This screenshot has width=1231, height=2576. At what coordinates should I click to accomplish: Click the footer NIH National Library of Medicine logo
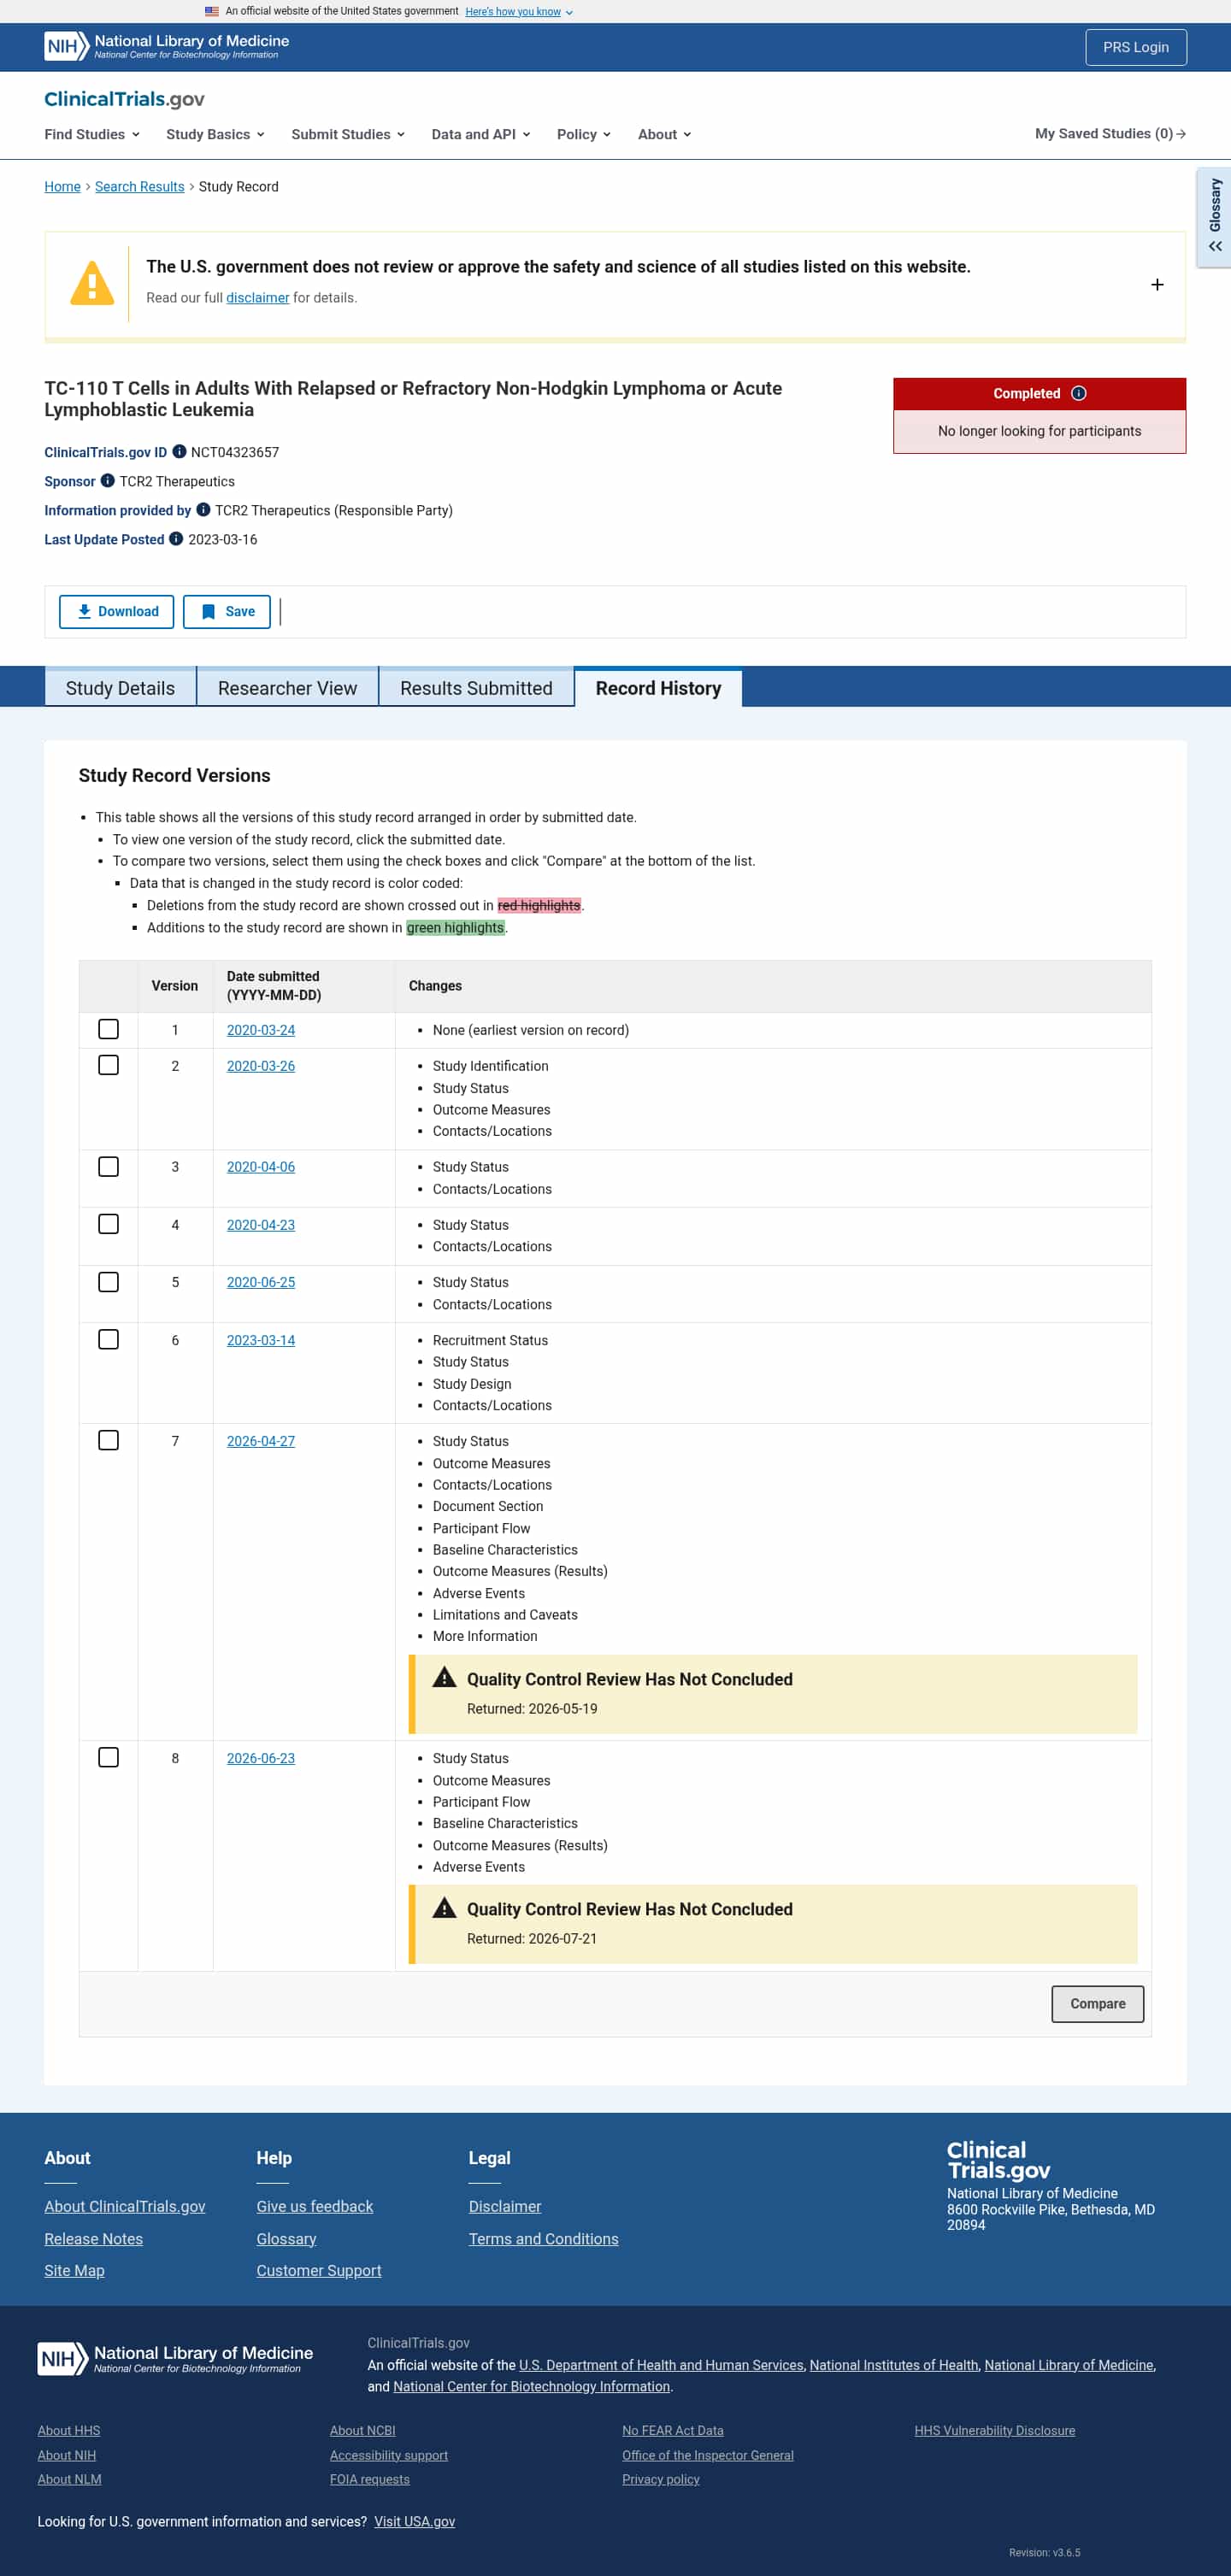pyautogui.click(x=175, y=2359)
